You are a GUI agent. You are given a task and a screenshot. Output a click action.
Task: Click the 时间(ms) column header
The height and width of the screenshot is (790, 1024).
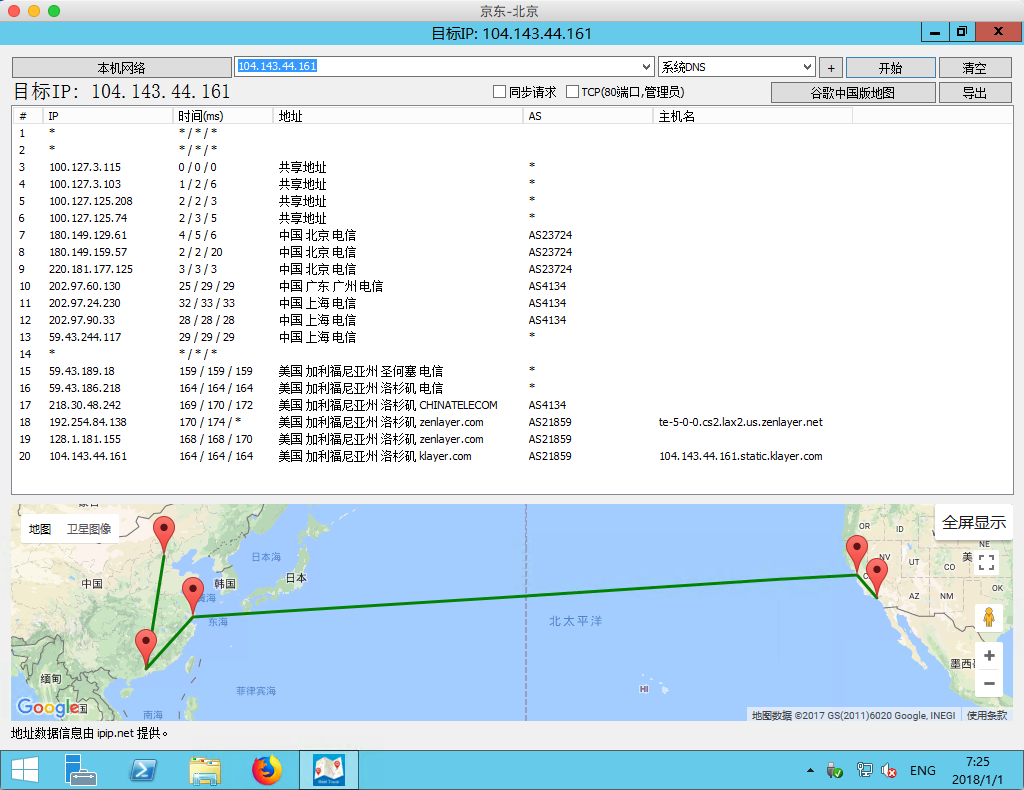pos(201,116)
